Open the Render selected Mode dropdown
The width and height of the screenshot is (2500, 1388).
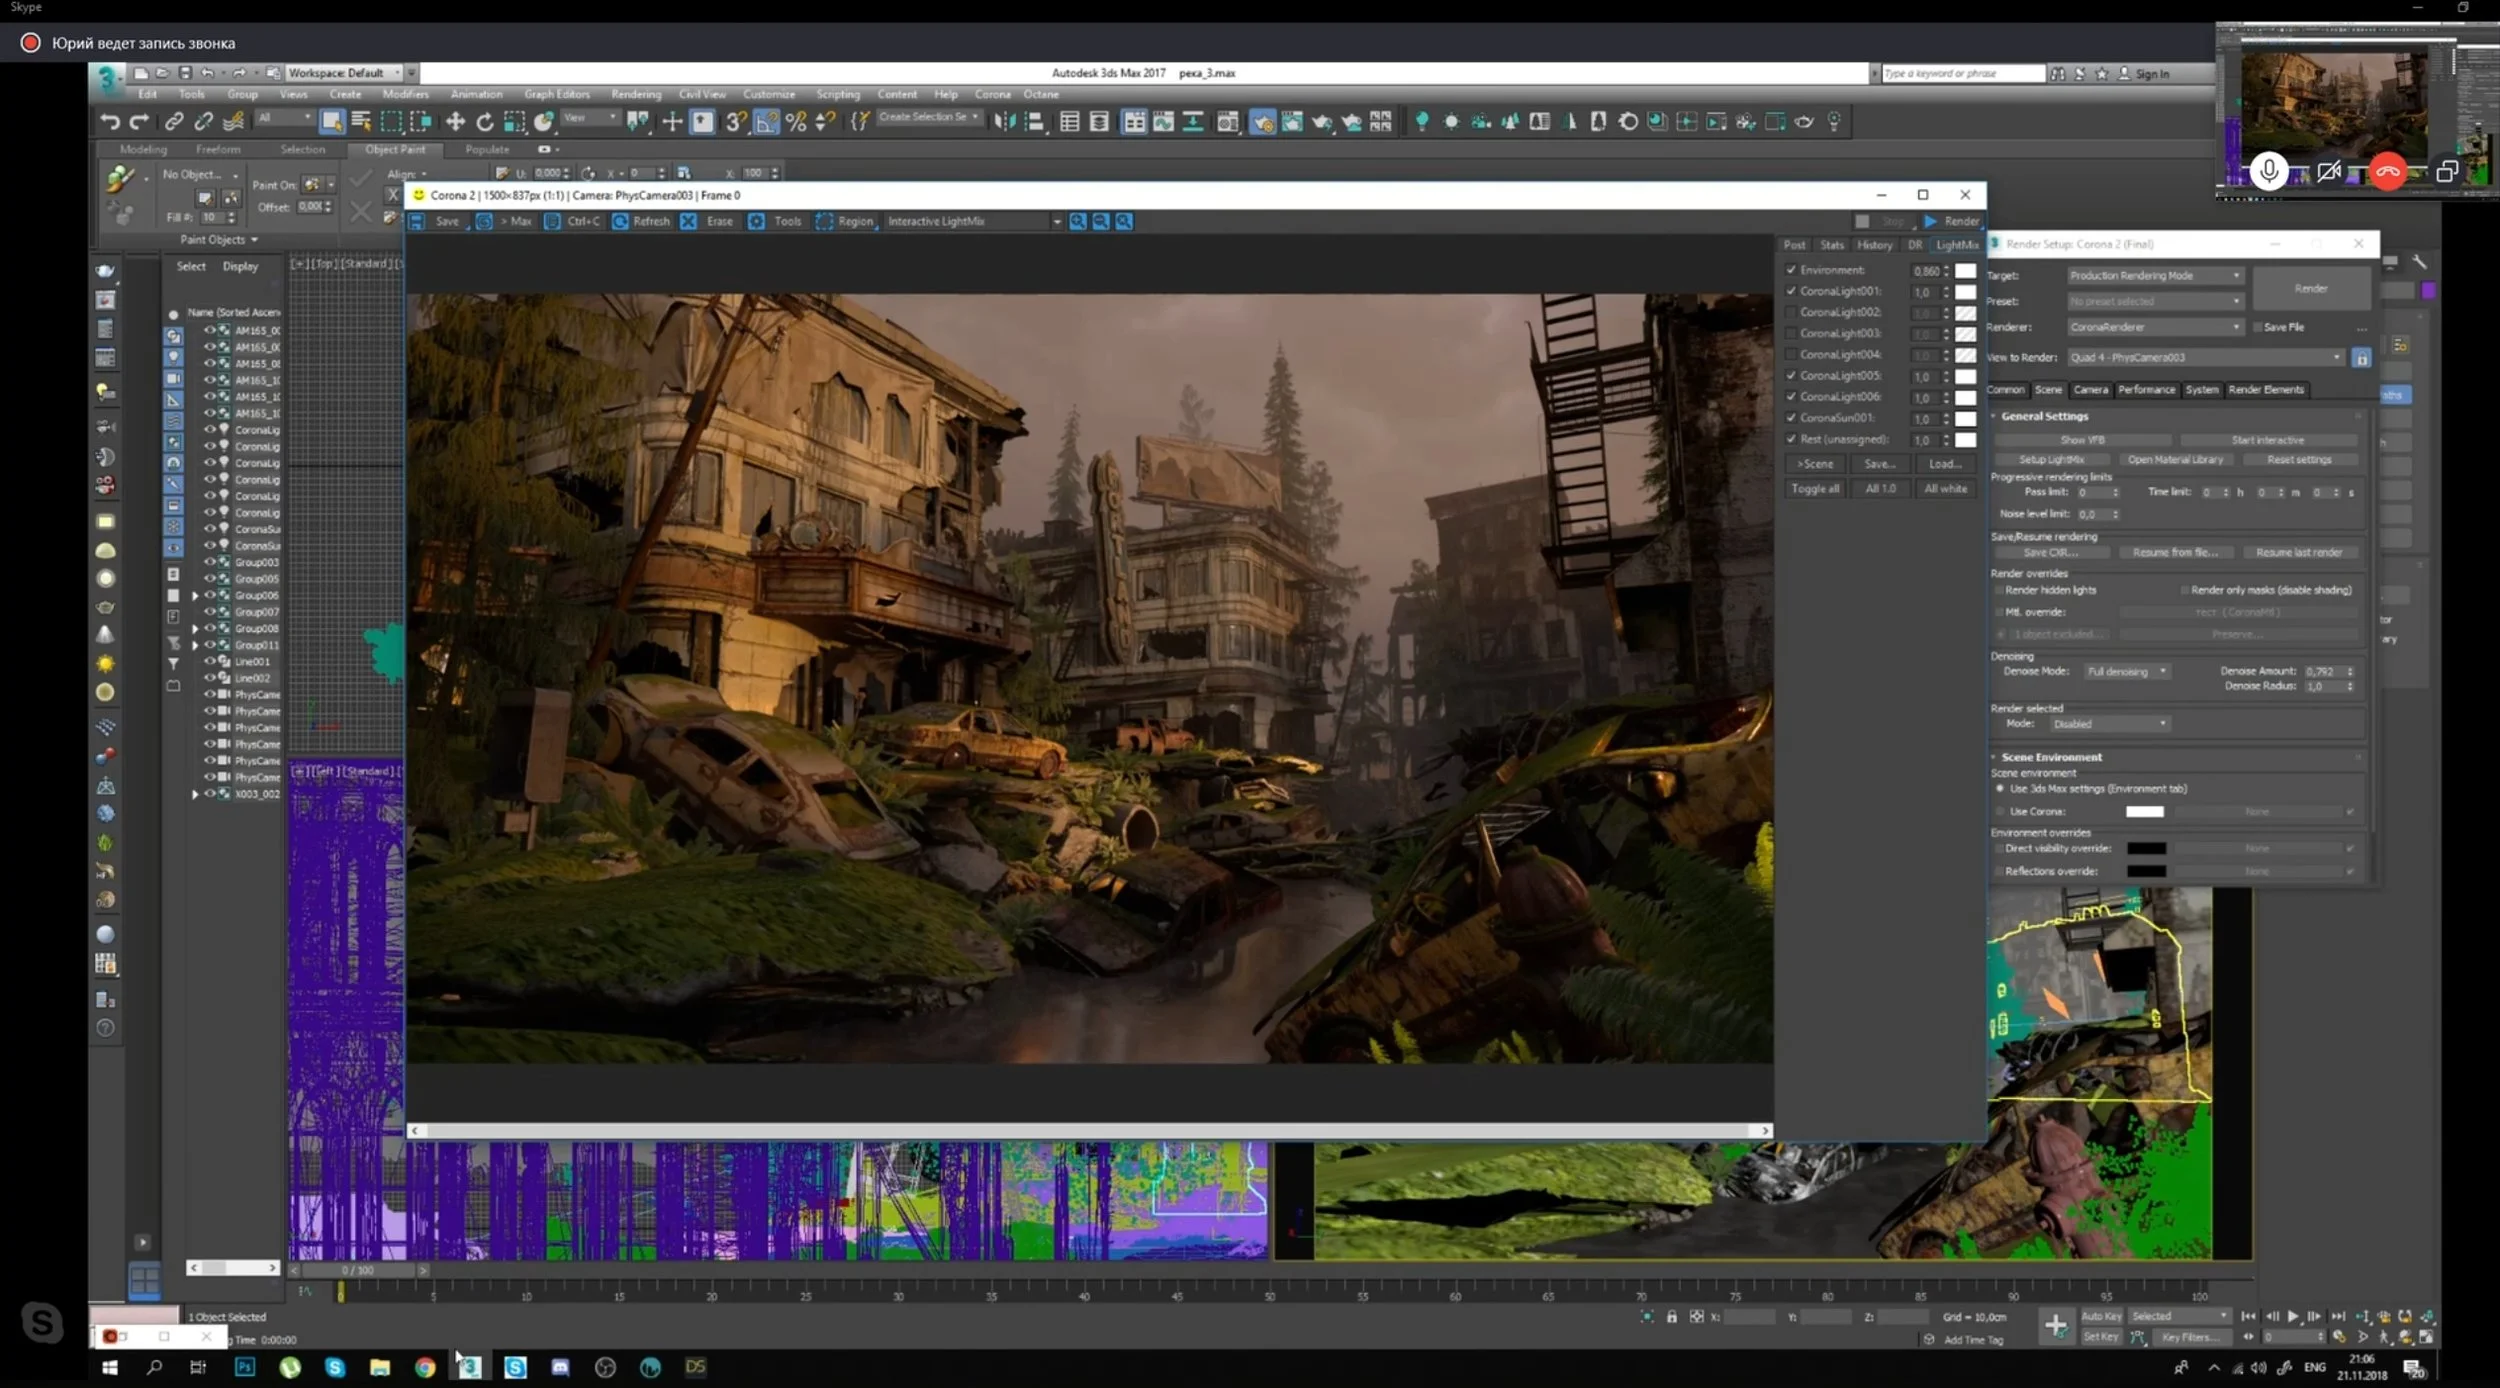tap(2109, 723)
